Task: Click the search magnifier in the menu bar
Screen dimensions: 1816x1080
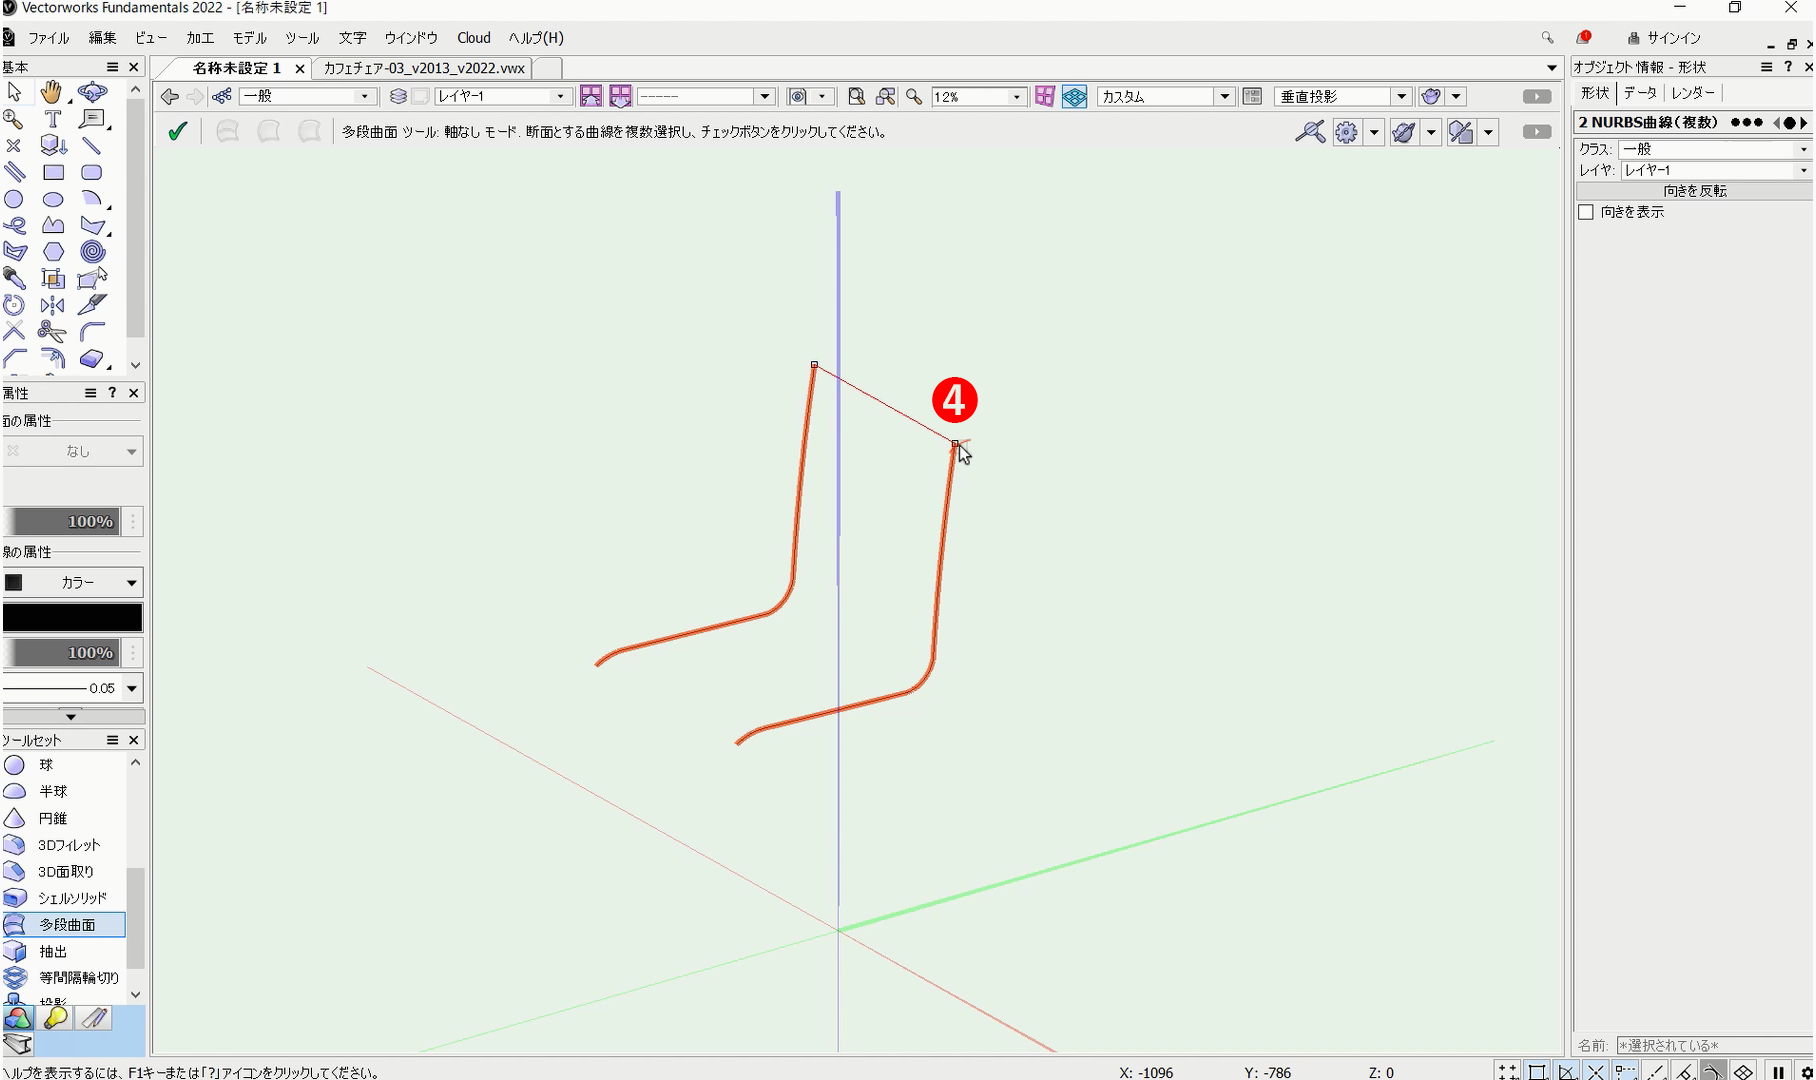Action: click(x=1548, y=38)
